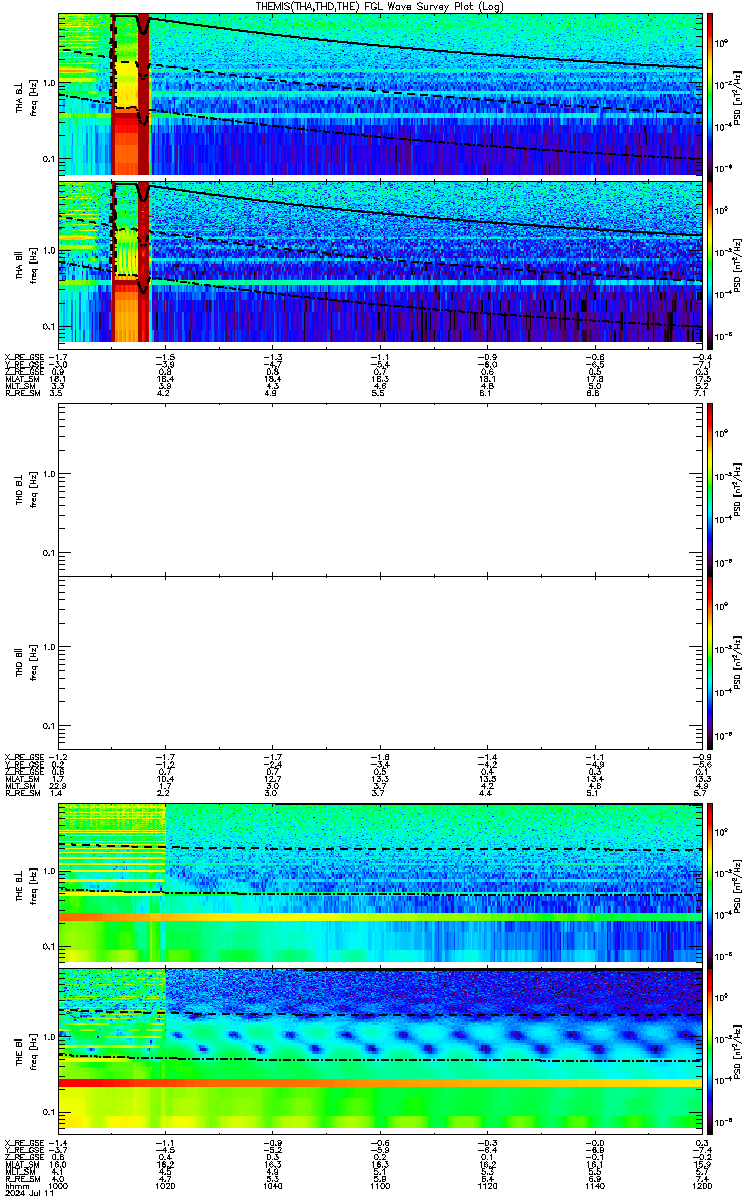Click the 1120 time tick label

point(486,1185)
